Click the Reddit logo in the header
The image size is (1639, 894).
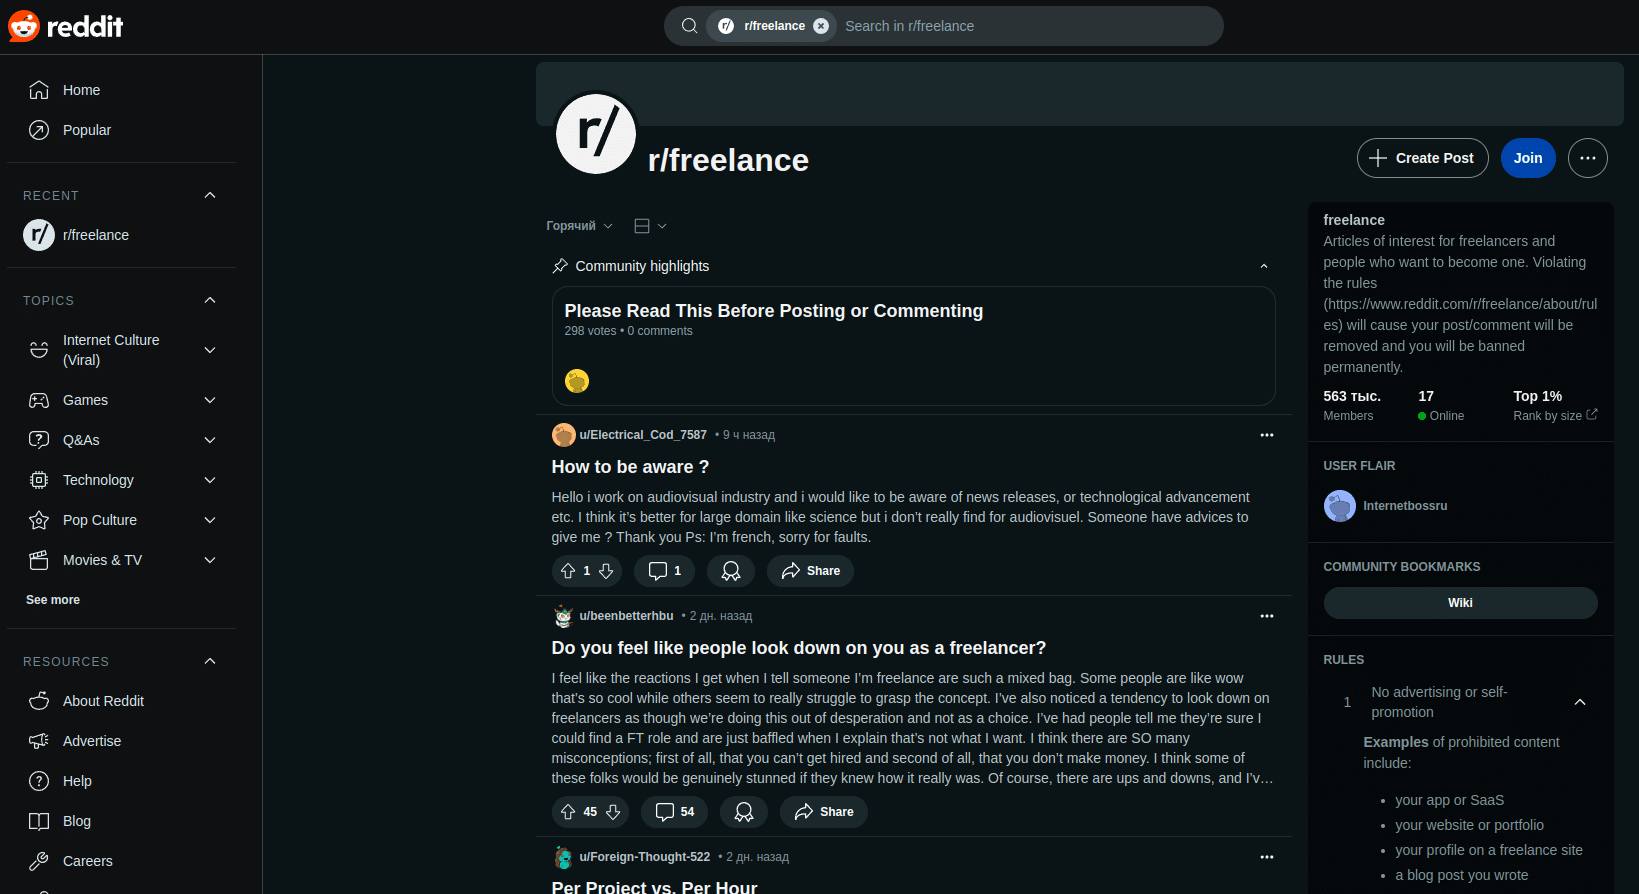tap(66, 26)
